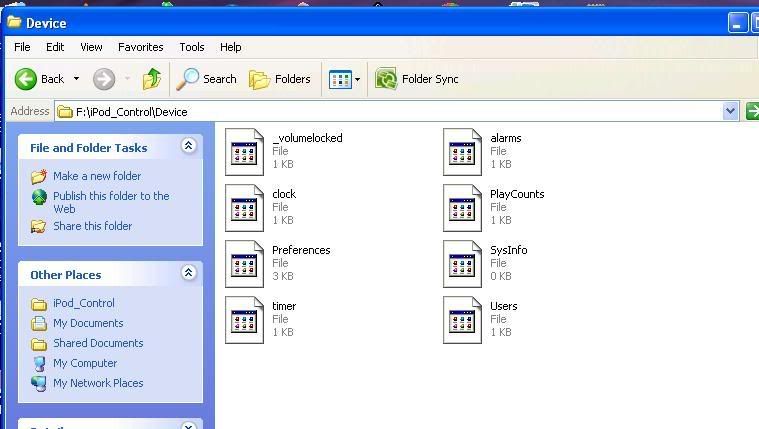Click Make a new folder link
The image size is (759, 429).
tap(96, 176)
